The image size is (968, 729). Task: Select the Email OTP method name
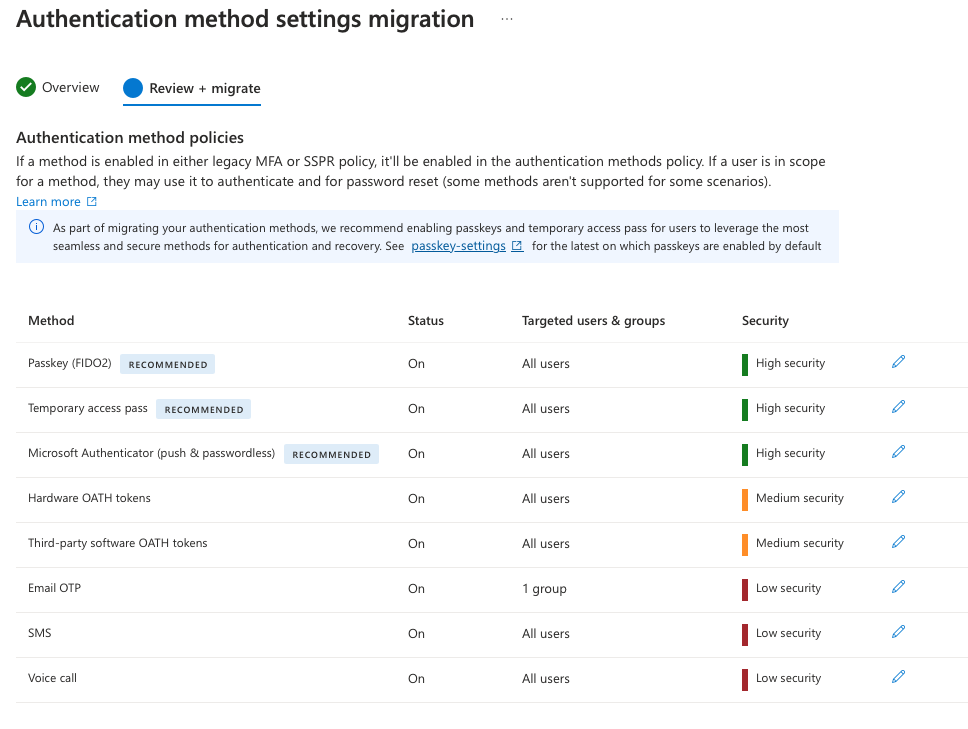click(54, 588)
